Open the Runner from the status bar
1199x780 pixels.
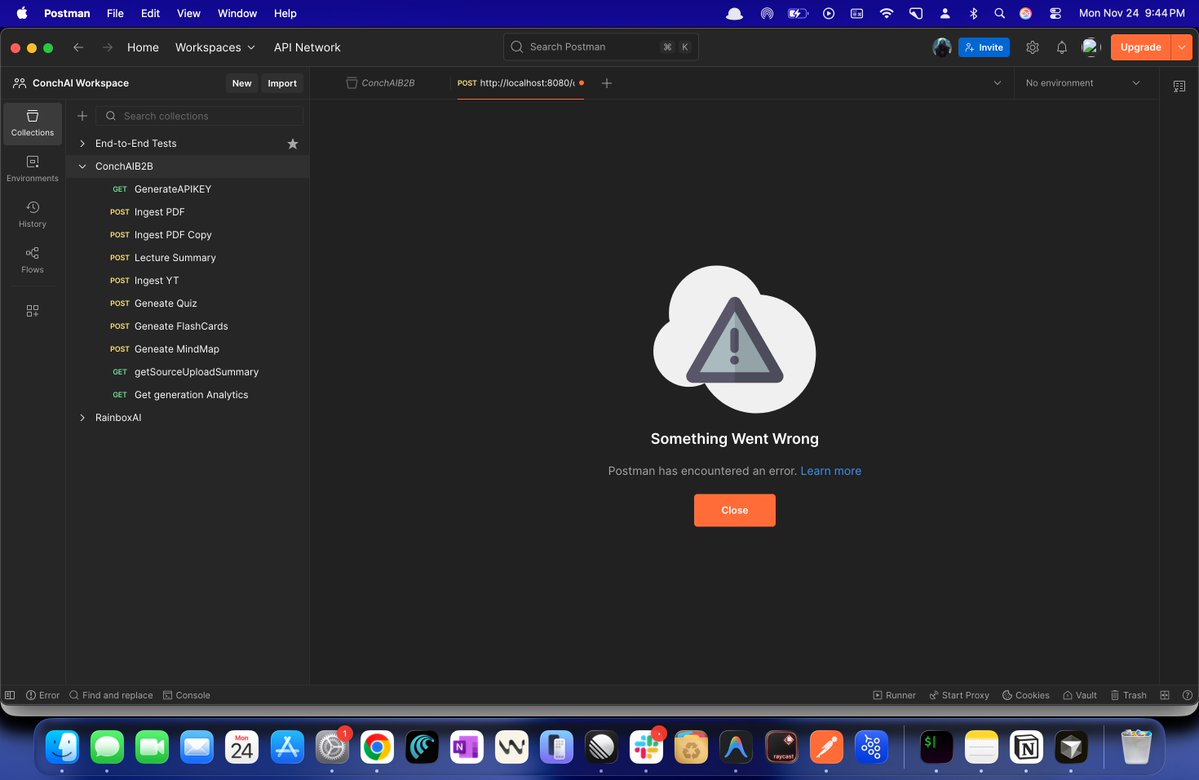[x=893, y=695]
